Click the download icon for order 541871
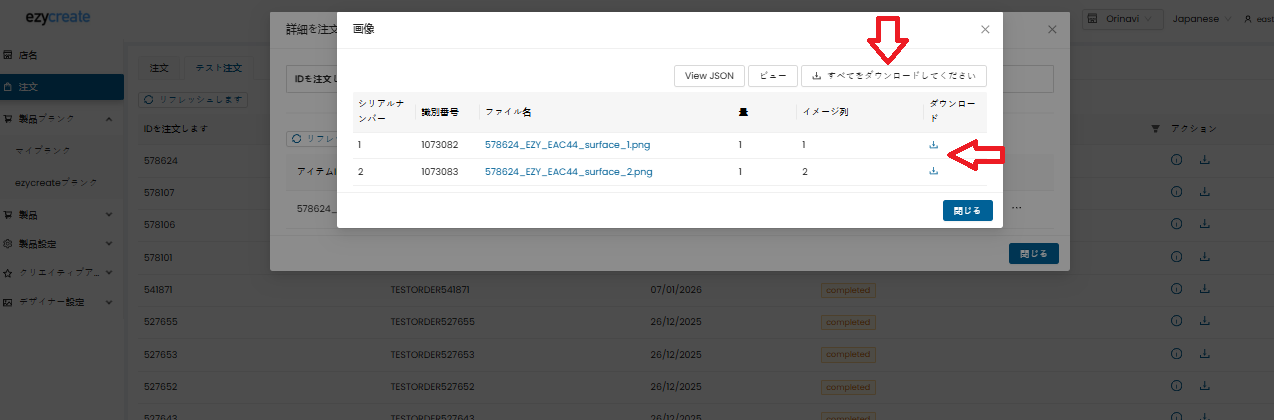1274x420 pixels. tap(1205, 289)
